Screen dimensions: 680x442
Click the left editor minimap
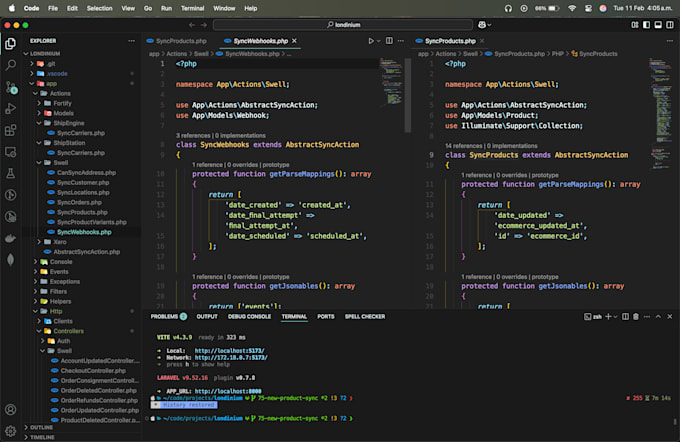pyautogui.click(x=392, y=82)
